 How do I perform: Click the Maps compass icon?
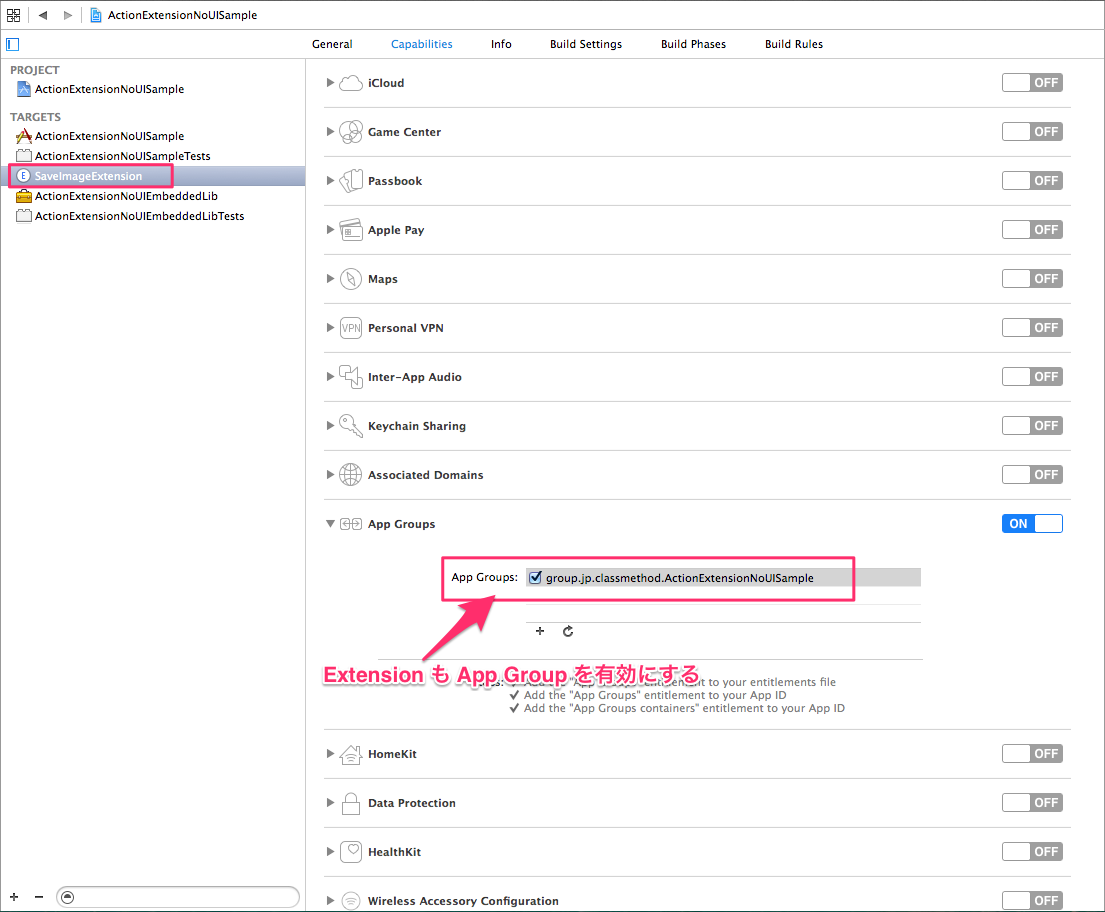pos(351,279)
